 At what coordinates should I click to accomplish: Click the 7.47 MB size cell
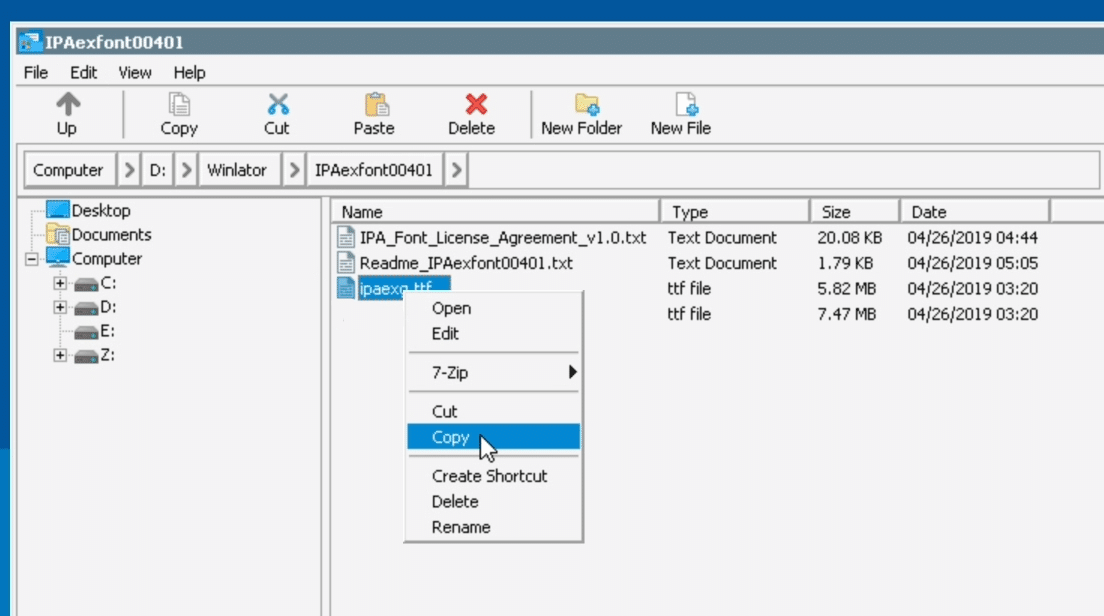pyautogui.click(x=847, y=313)
